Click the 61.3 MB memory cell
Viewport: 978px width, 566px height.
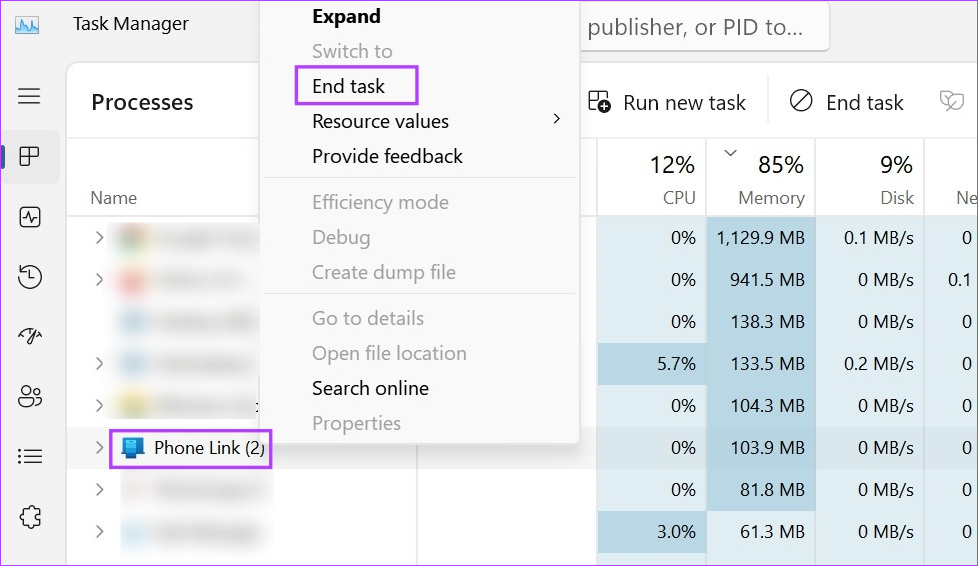tap(761, 532)
